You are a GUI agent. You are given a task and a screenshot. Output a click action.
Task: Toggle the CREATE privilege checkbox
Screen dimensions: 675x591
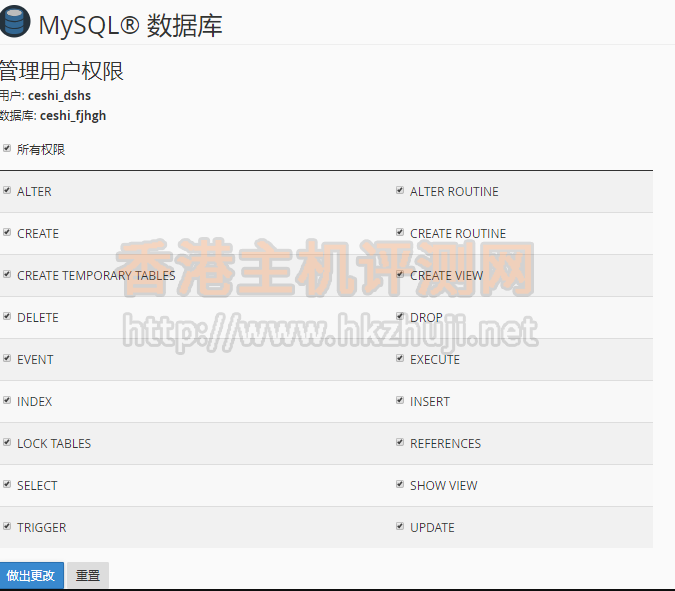pos(7,232)
